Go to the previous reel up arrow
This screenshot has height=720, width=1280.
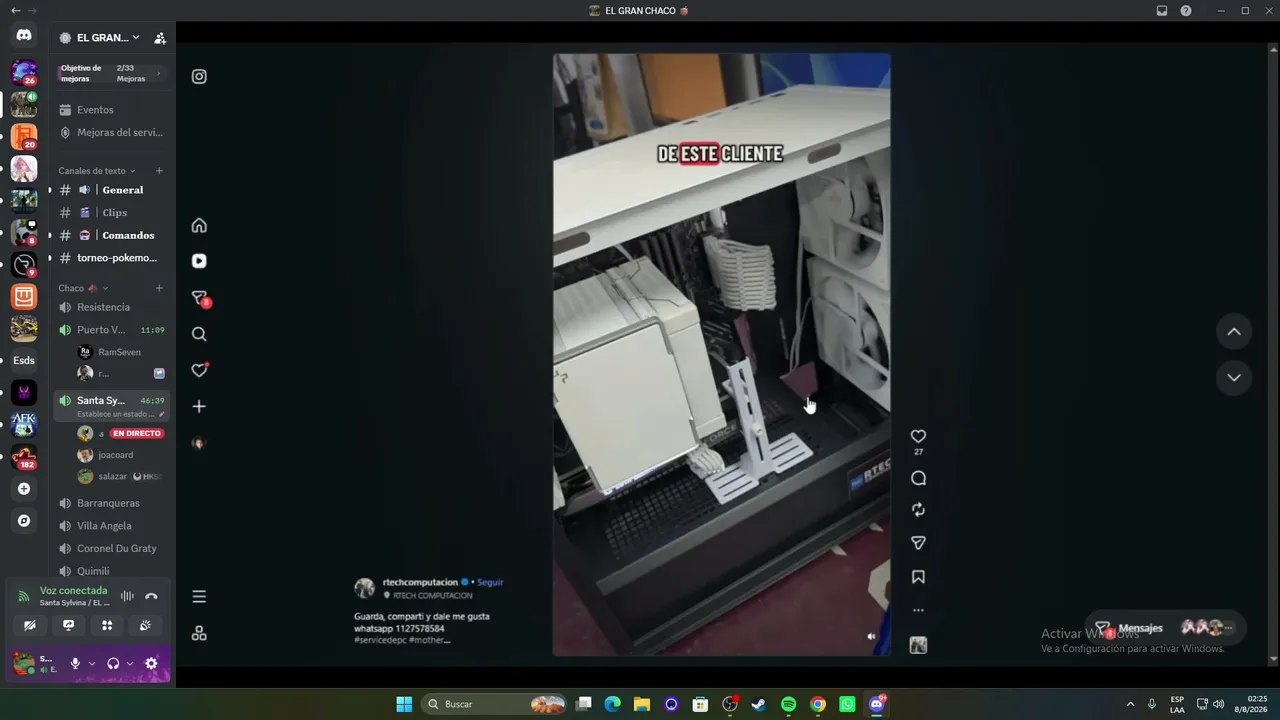[1234, 332]
